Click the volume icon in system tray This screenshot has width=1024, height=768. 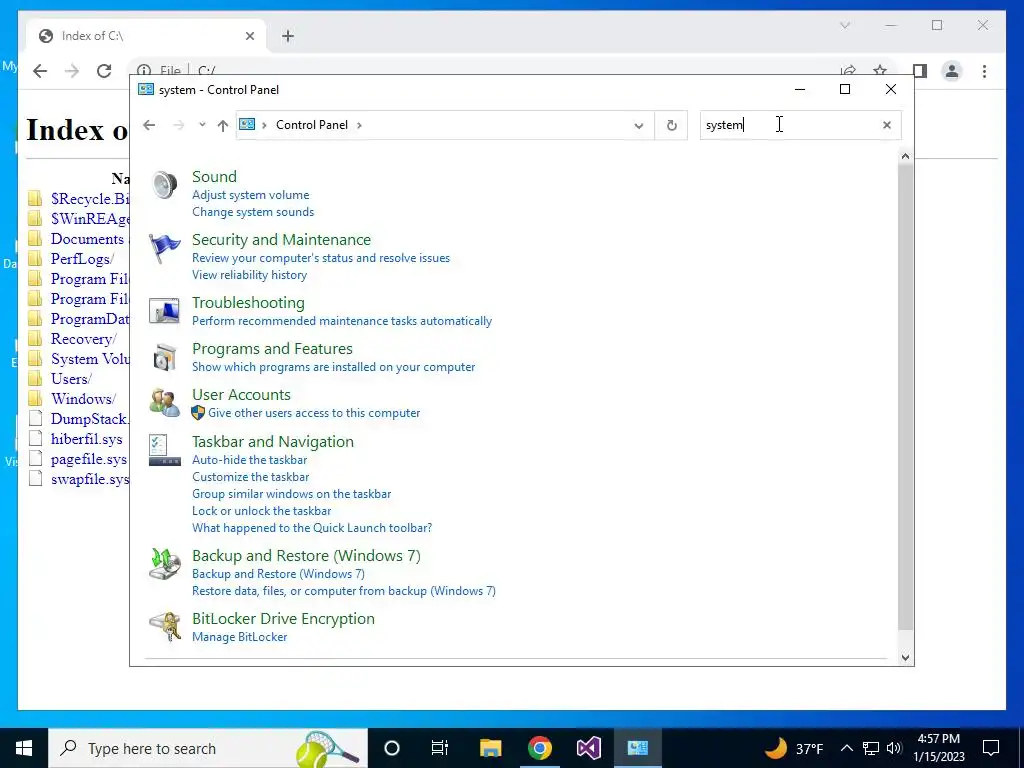point(894,748)
